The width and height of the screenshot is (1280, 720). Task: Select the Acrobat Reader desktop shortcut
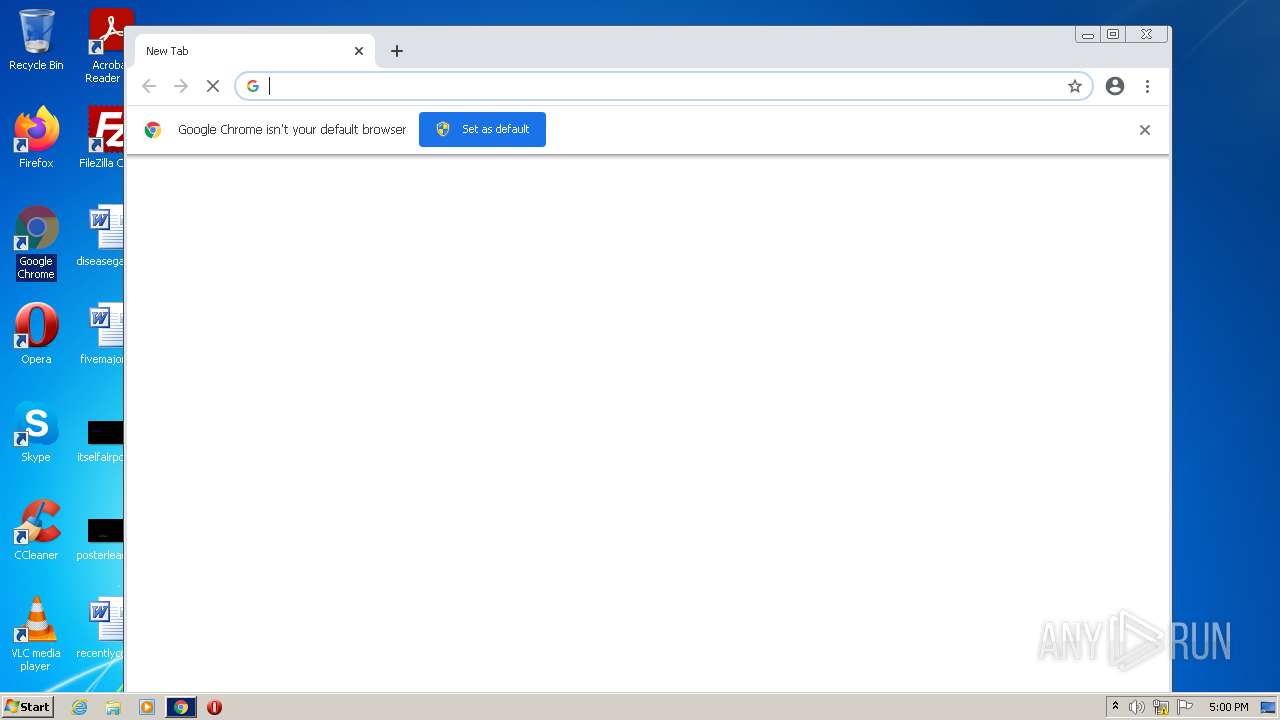(x=105, y=46)
